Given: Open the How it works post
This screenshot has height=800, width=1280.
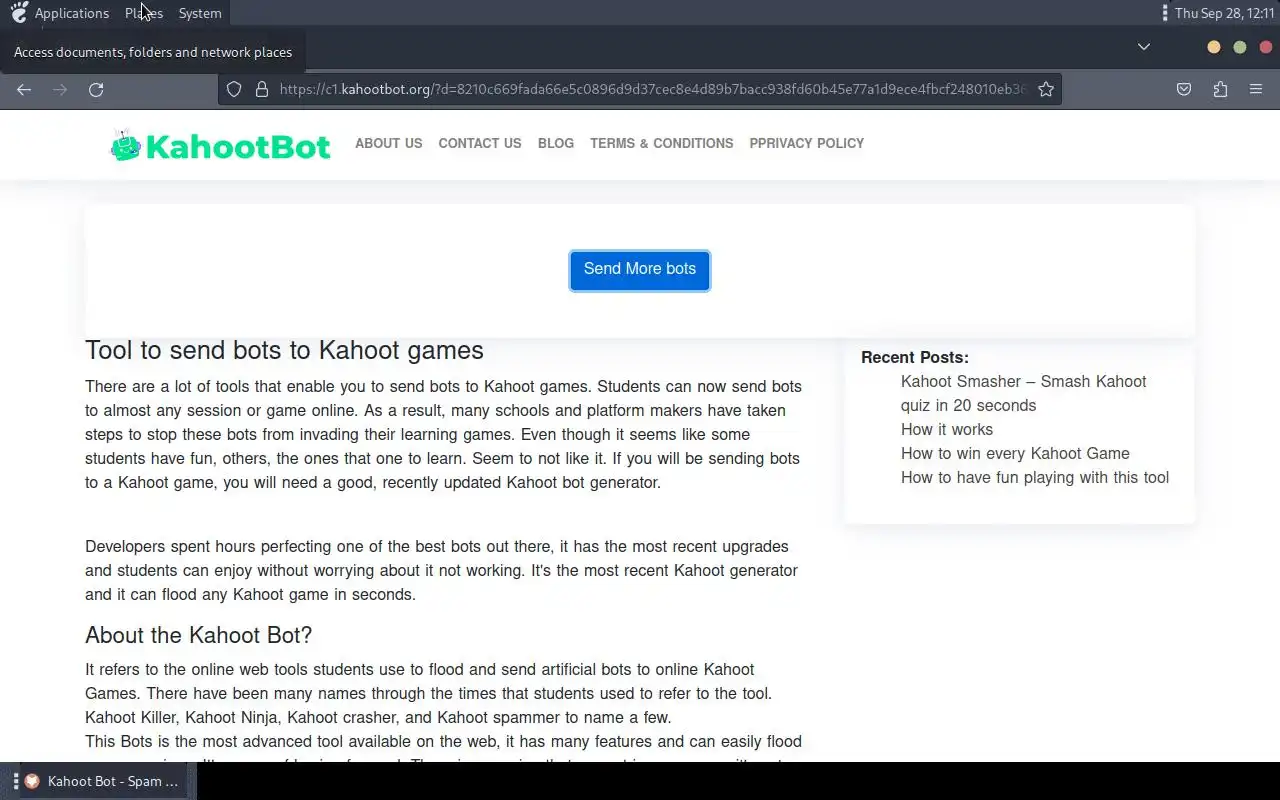Looking at the screenshot, I should [x=947, y=429].
